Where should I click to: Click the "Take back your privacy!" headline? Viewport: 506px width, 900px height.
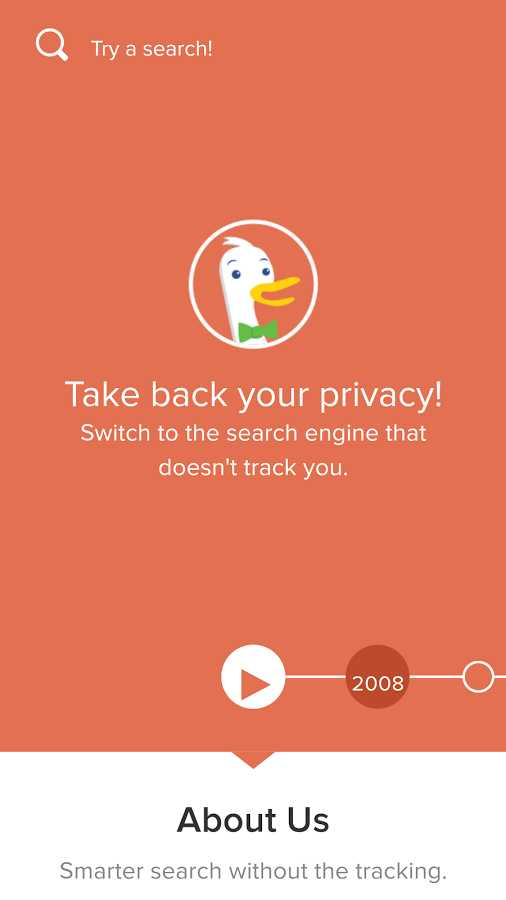coord(253,394)
